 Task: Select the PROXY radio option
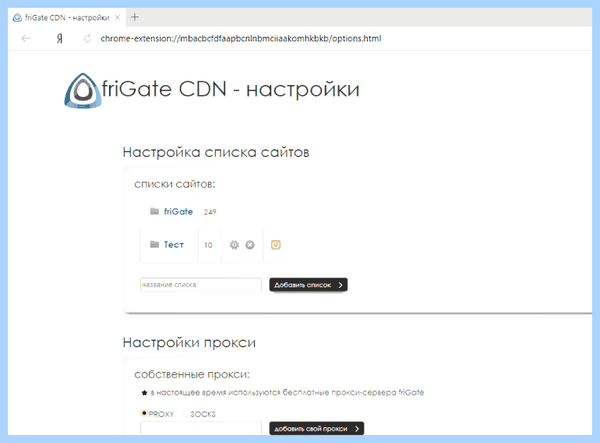144,413
